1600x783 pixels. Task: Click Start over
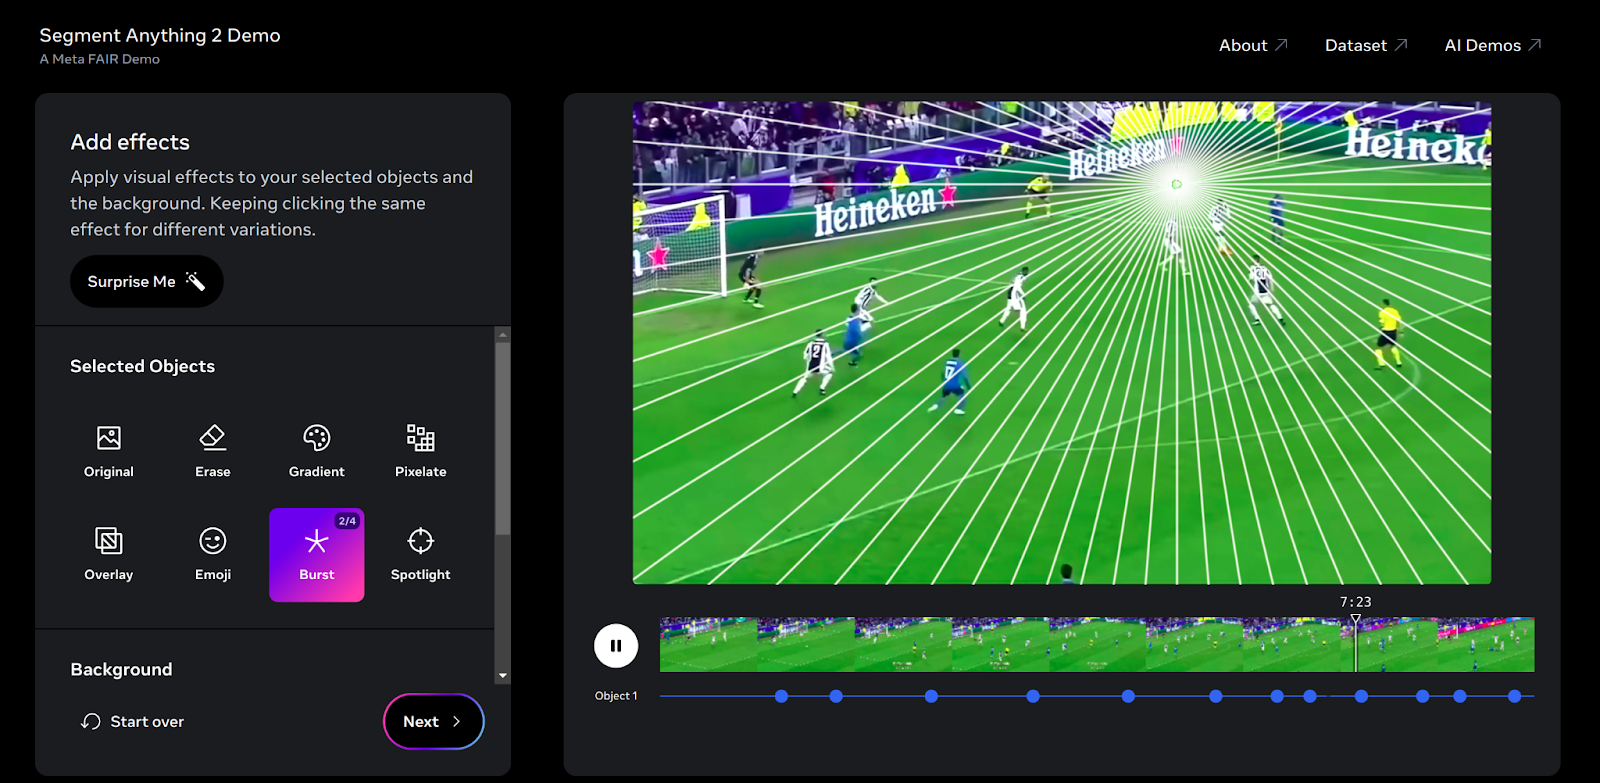(x=133, y=721)
